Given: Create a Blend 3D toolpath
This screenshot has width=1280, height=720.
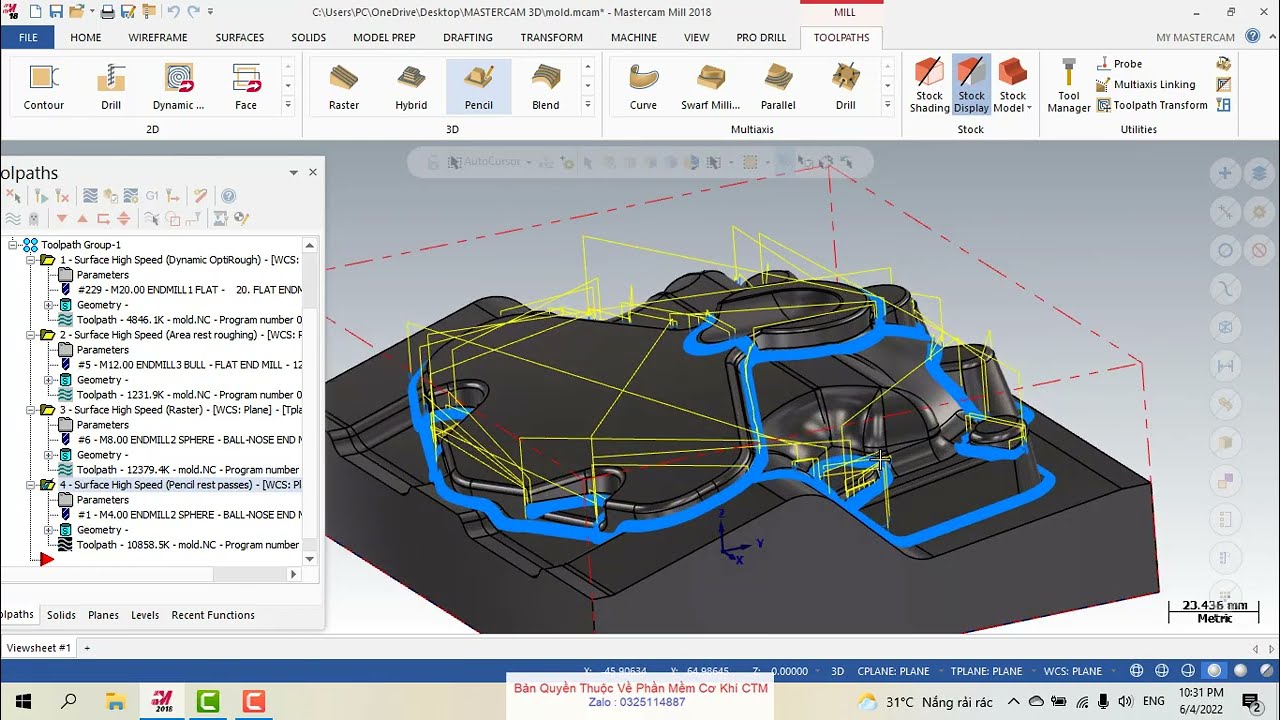Looking at the screenshot, I should [546, 87].
